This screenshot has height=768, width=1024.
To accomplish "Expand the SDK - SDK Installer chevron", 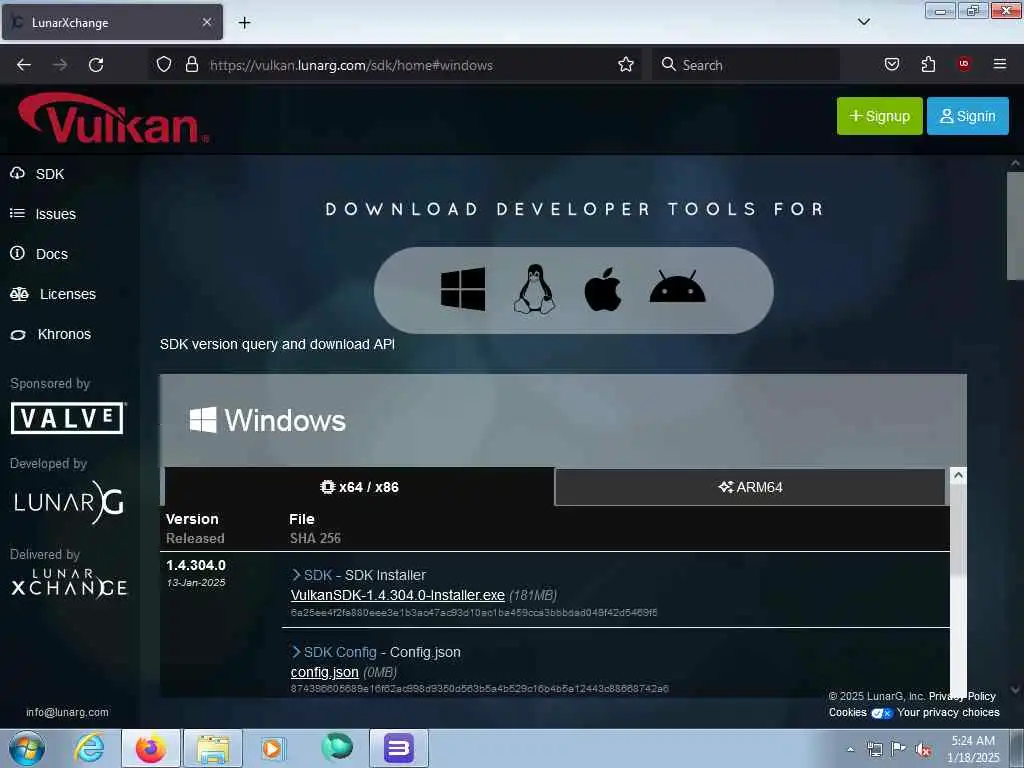I will coord(296,575).
